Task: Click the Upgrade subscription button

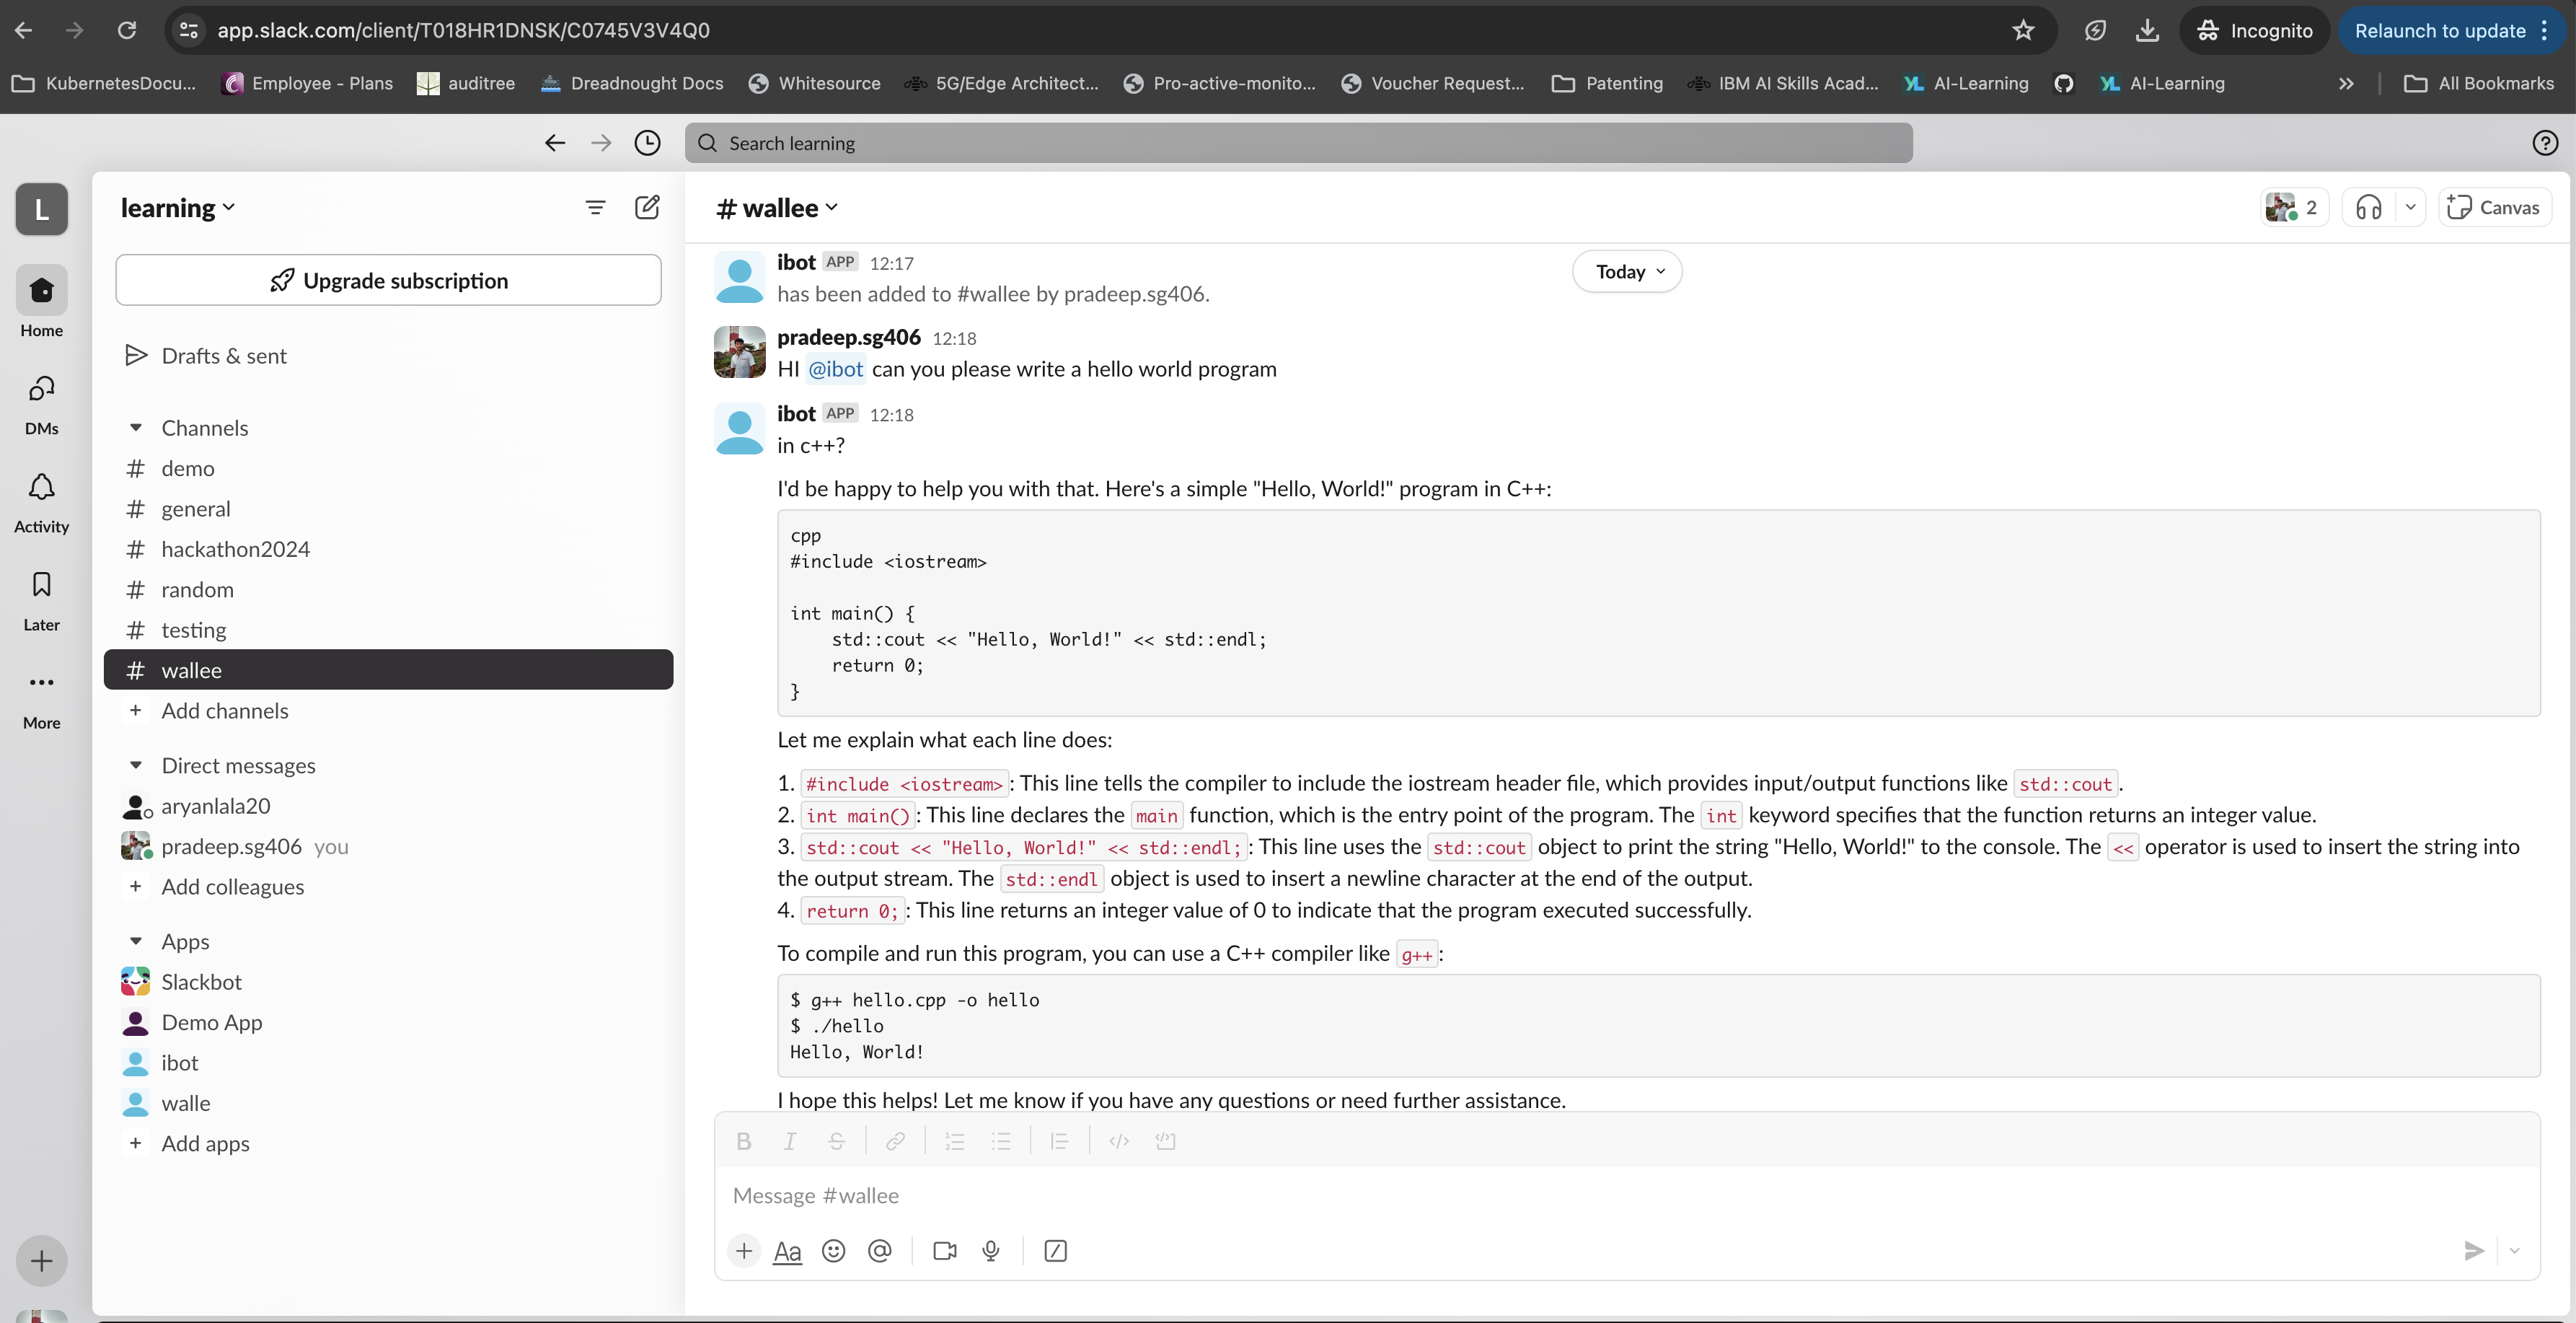Action: click(388, 280)
